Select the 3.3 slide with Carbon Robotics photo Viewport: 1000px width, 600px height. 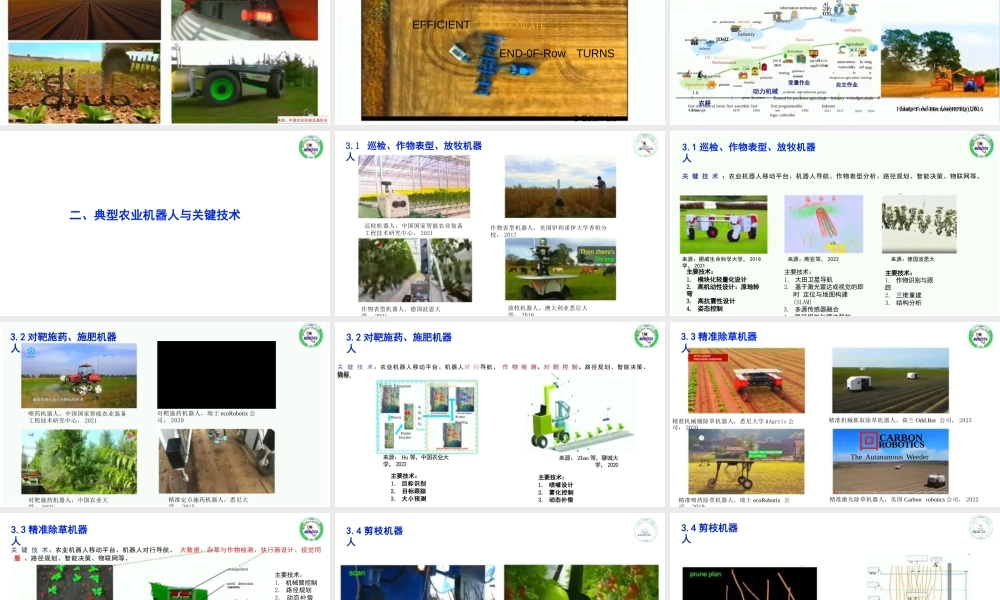point(835,414)
